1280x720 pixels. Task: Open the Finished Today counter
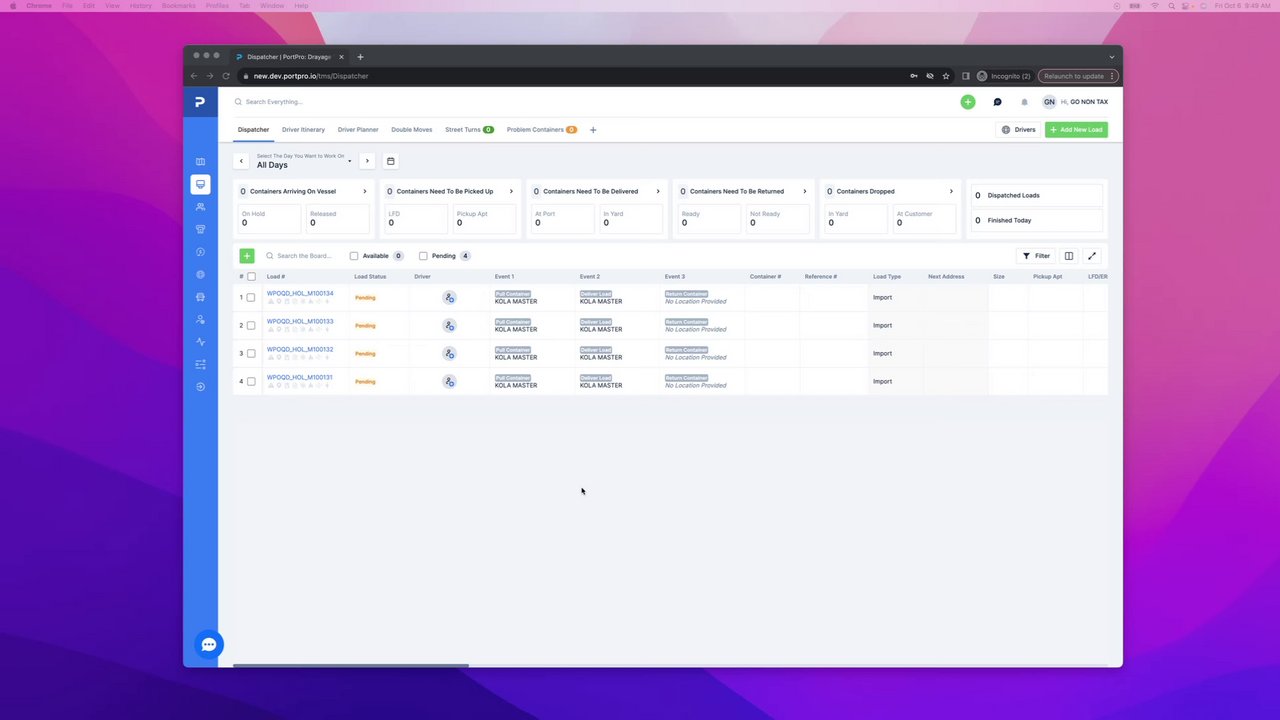(1036, 220)
